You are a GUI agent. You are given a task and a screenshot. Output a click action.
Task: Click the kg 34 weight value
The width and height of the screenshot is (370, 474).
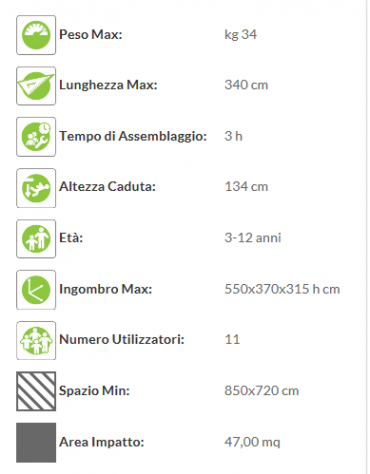pos(241,35)
